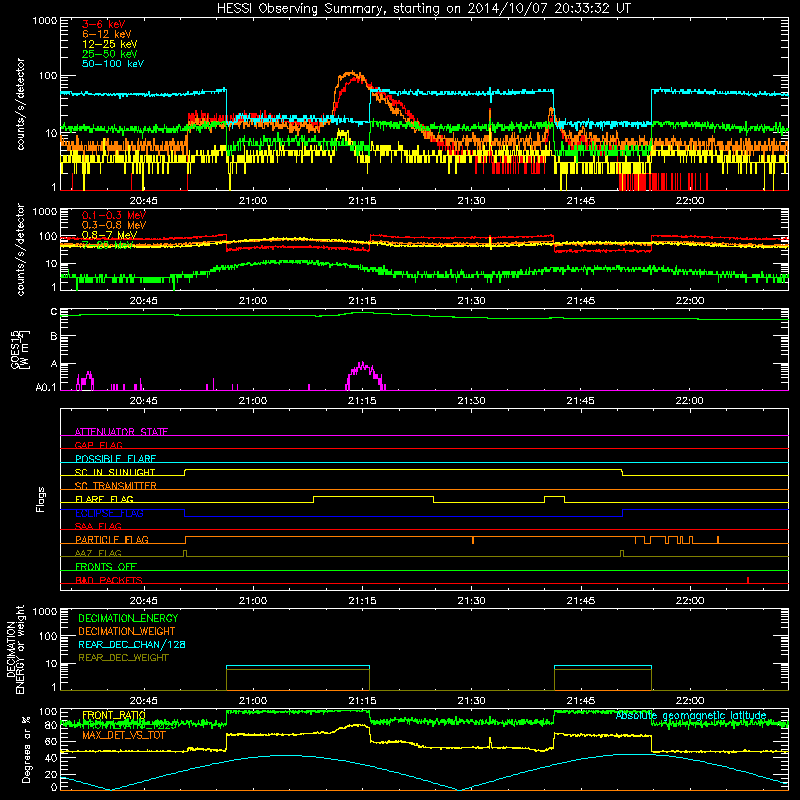Image resolution: width=800 pixels, height=800 pixels.
Task: Click the 21:30 tick label under Flags panel
Action: point(471,601)
